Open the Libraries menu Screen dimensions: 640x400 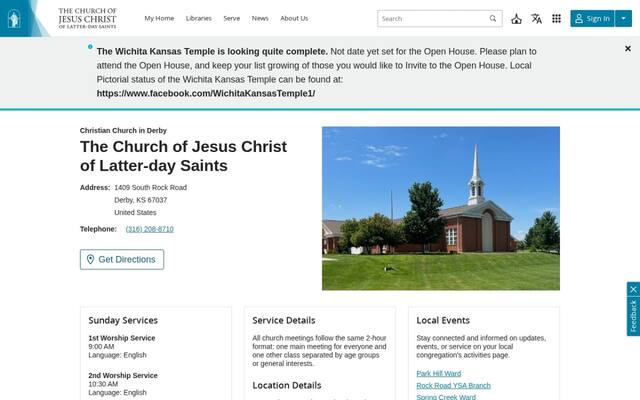pos(199,18)
